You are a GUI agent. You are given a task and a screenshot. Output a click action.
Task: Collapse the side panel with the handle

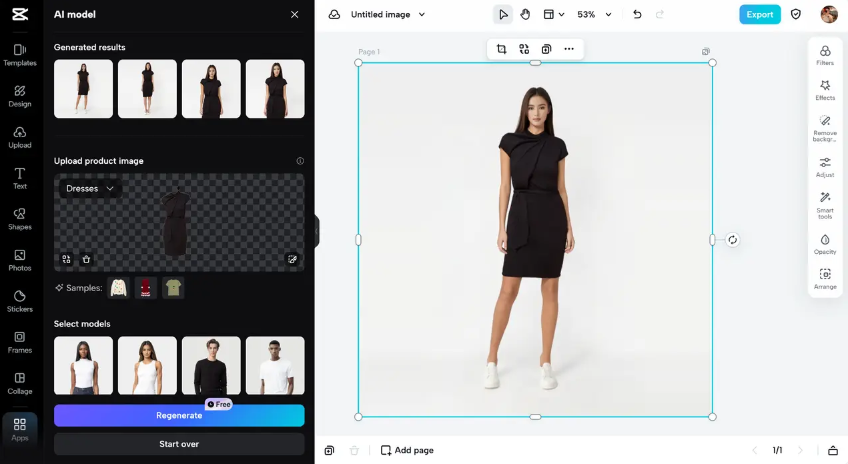click(317, 231)
